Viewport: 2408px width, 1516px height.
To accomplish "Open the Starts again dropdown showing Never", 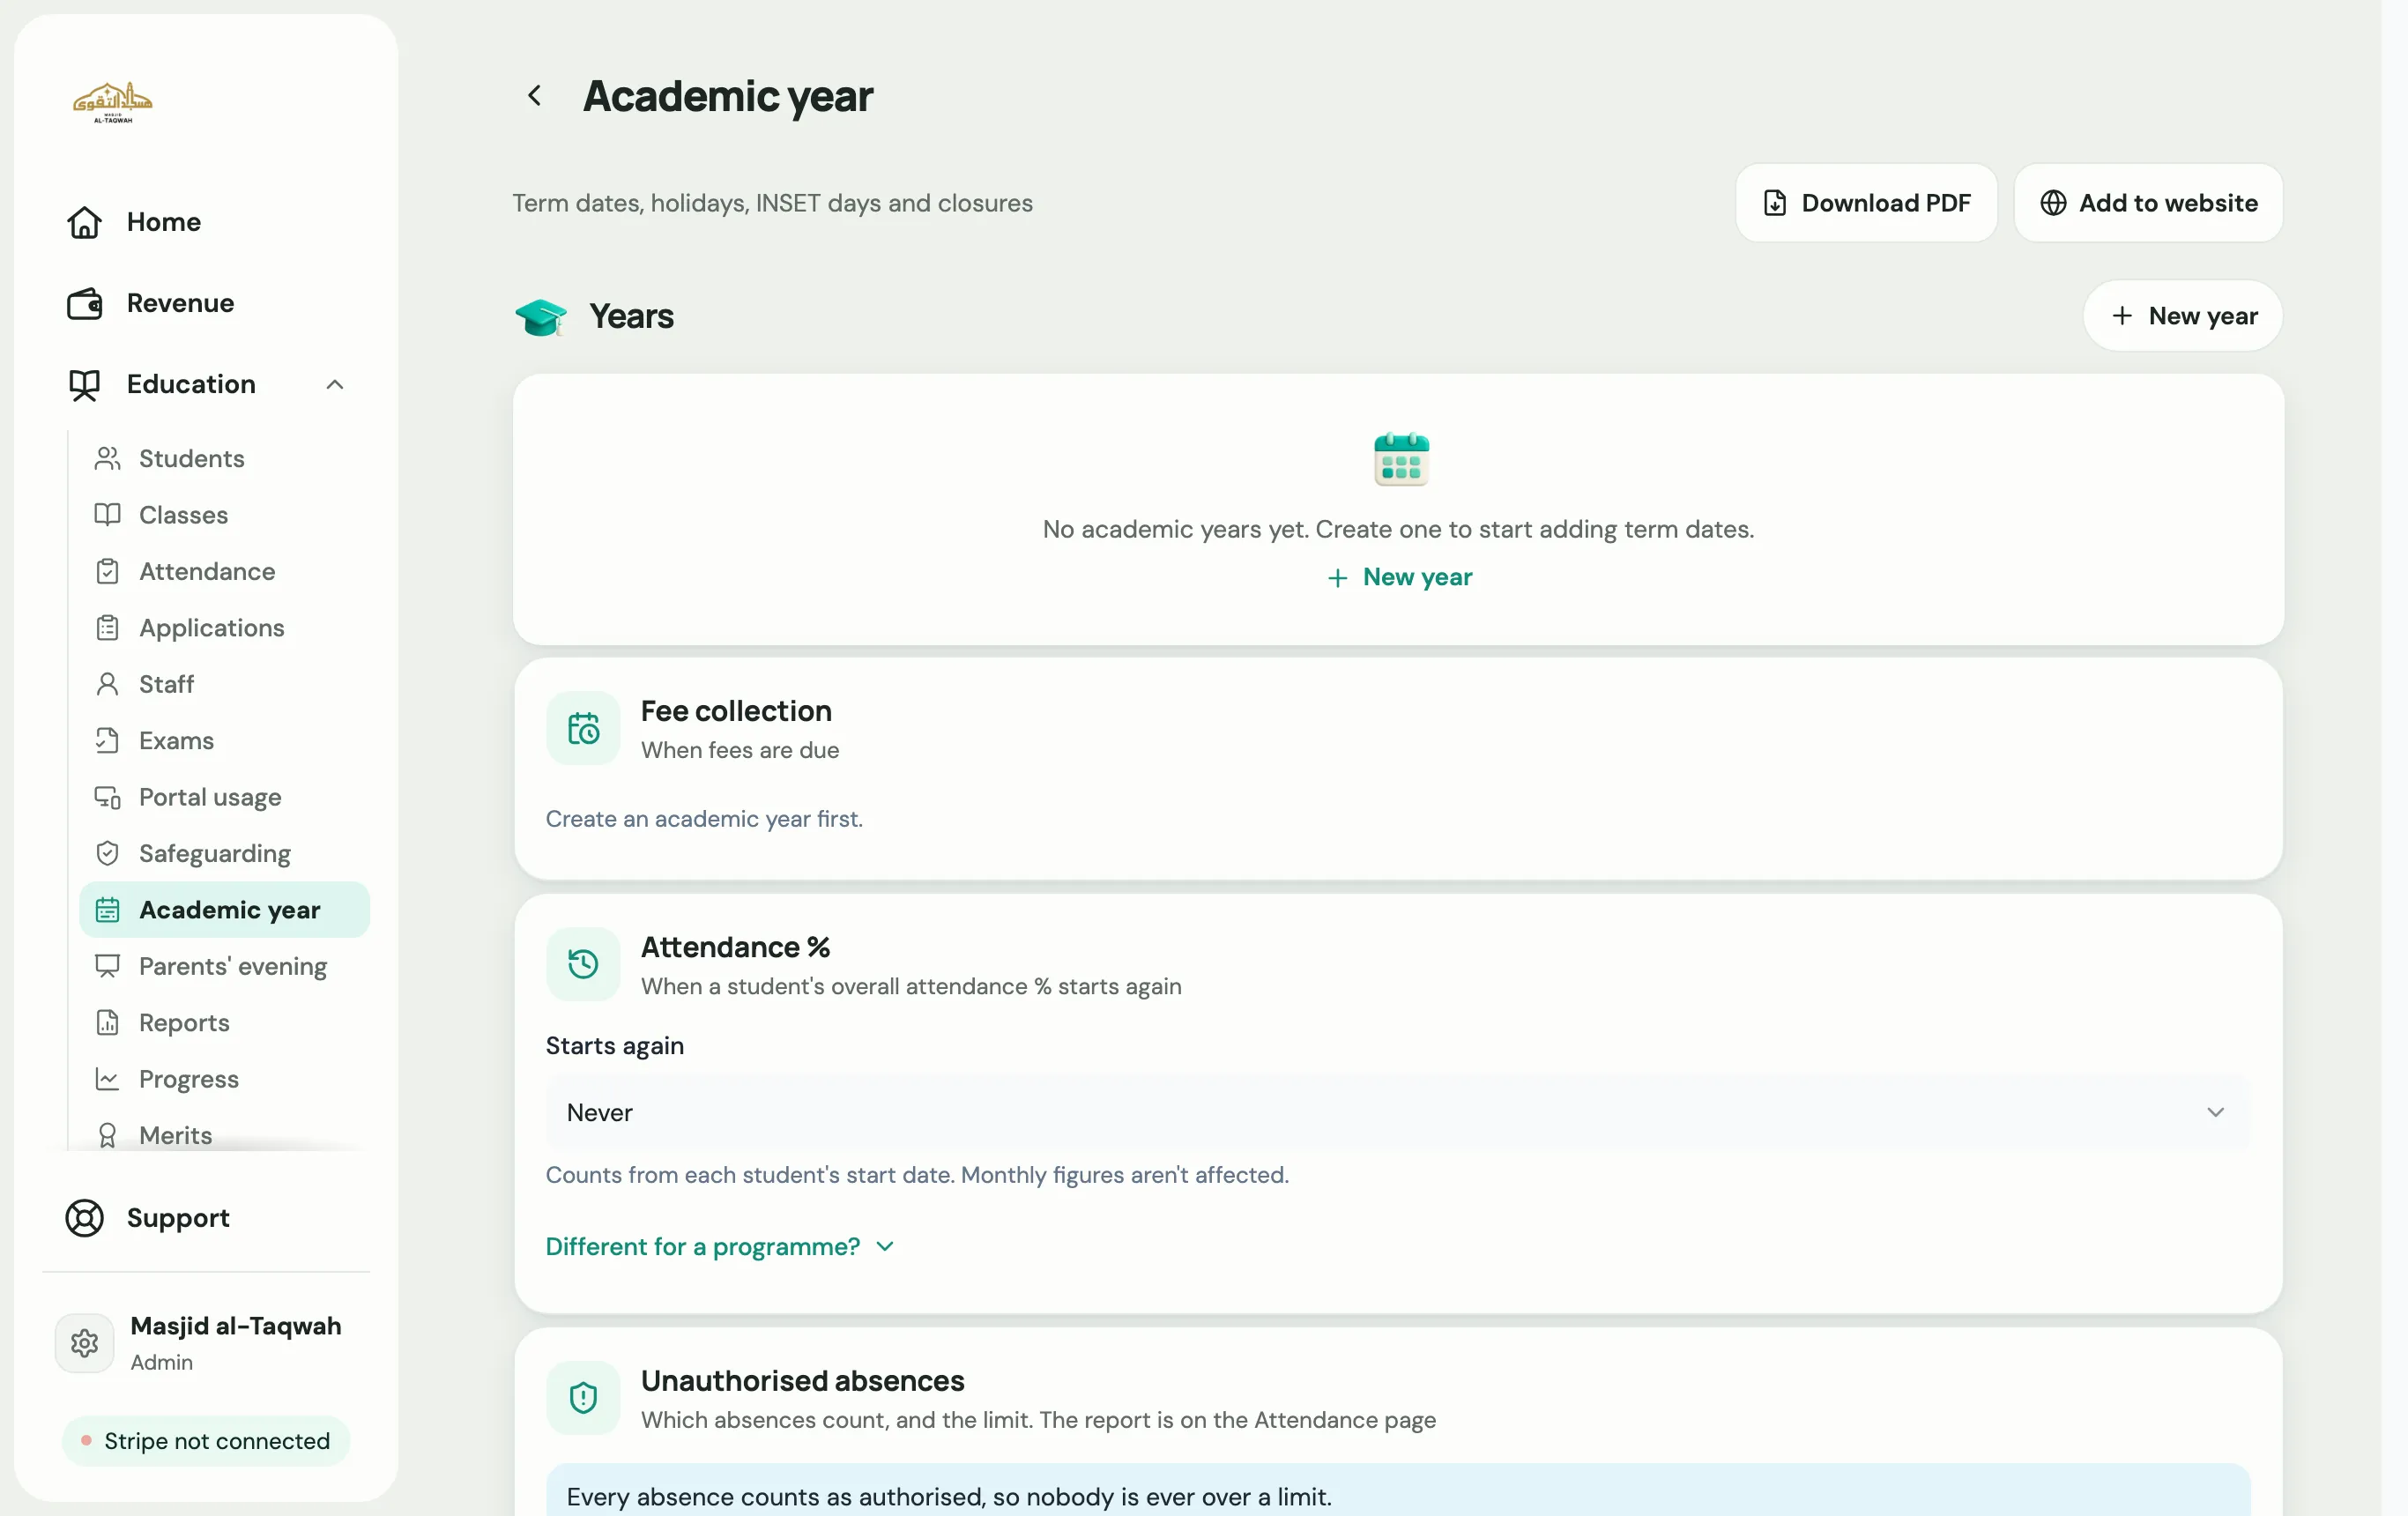I will (1398, 1112).
